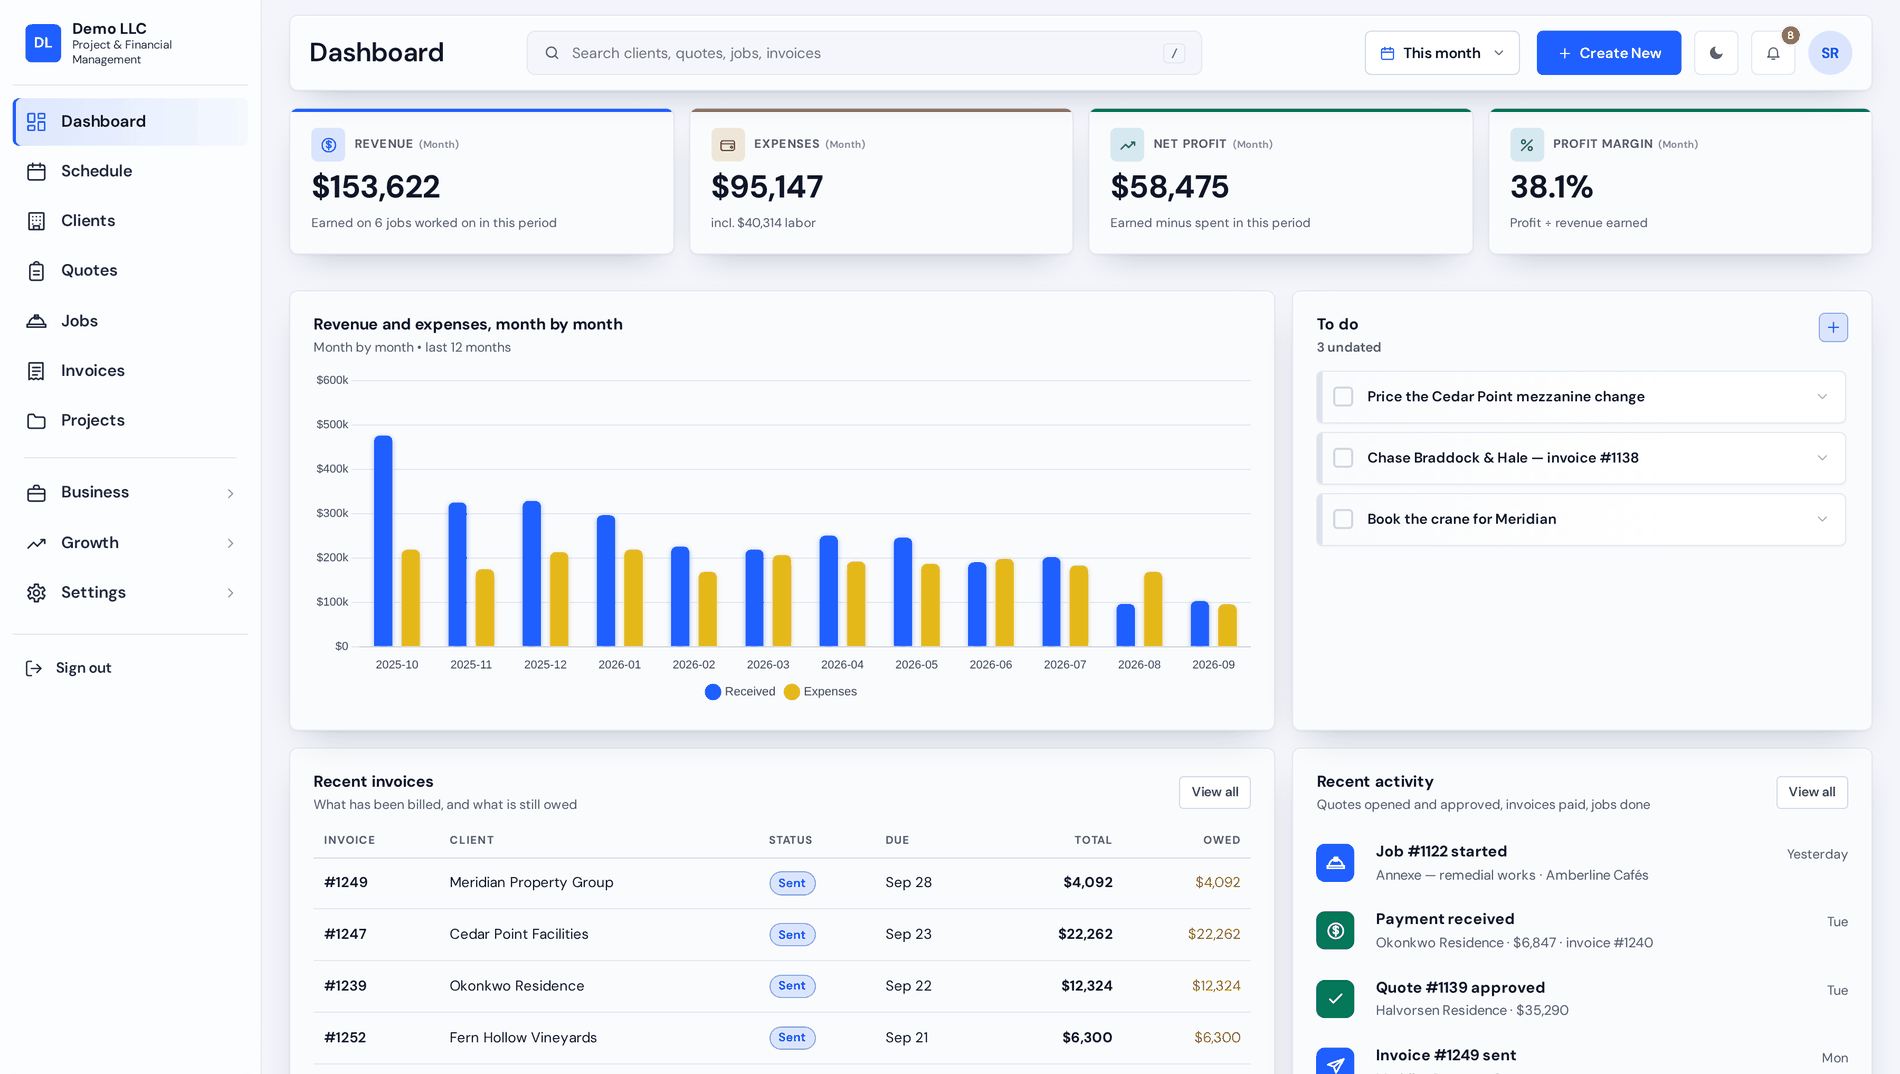Click the Net Profit trend icon
This screenshot has width=1900, height=1074.
[x=1127, y=145]
